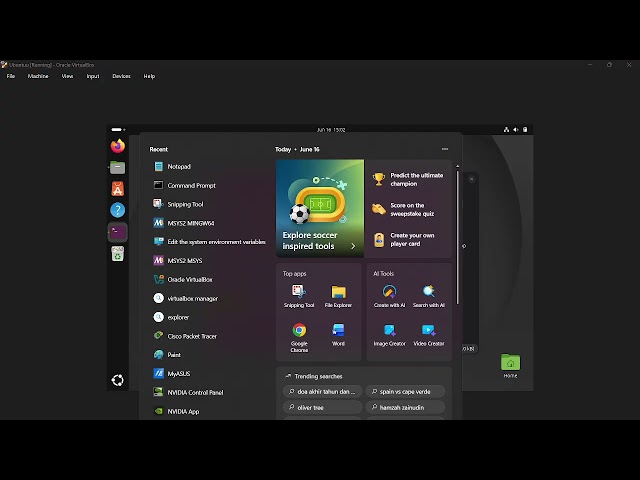Open Video Creator tool

(429, 335)
